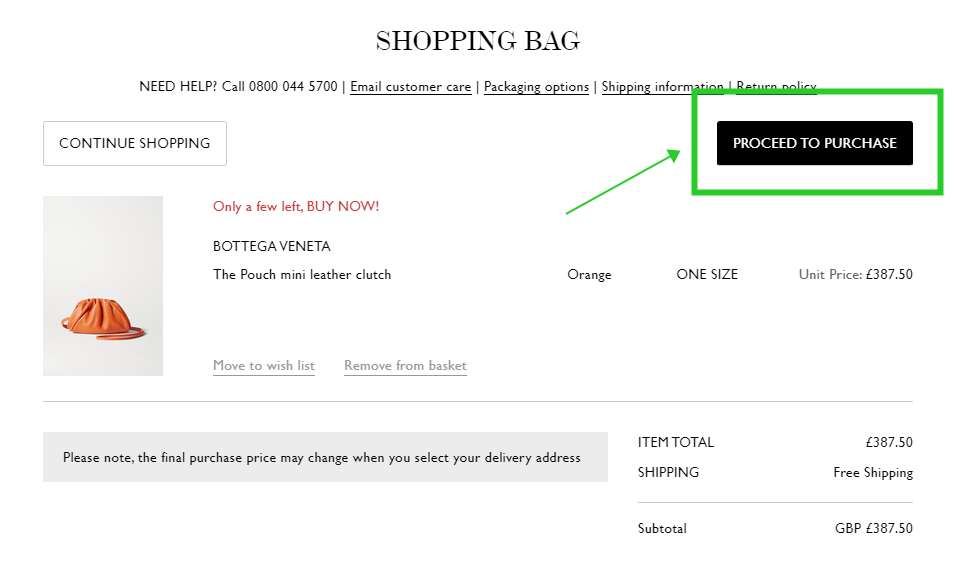Select The Pouch mini leather clutch title
The image size is (954, 568).
302,274
